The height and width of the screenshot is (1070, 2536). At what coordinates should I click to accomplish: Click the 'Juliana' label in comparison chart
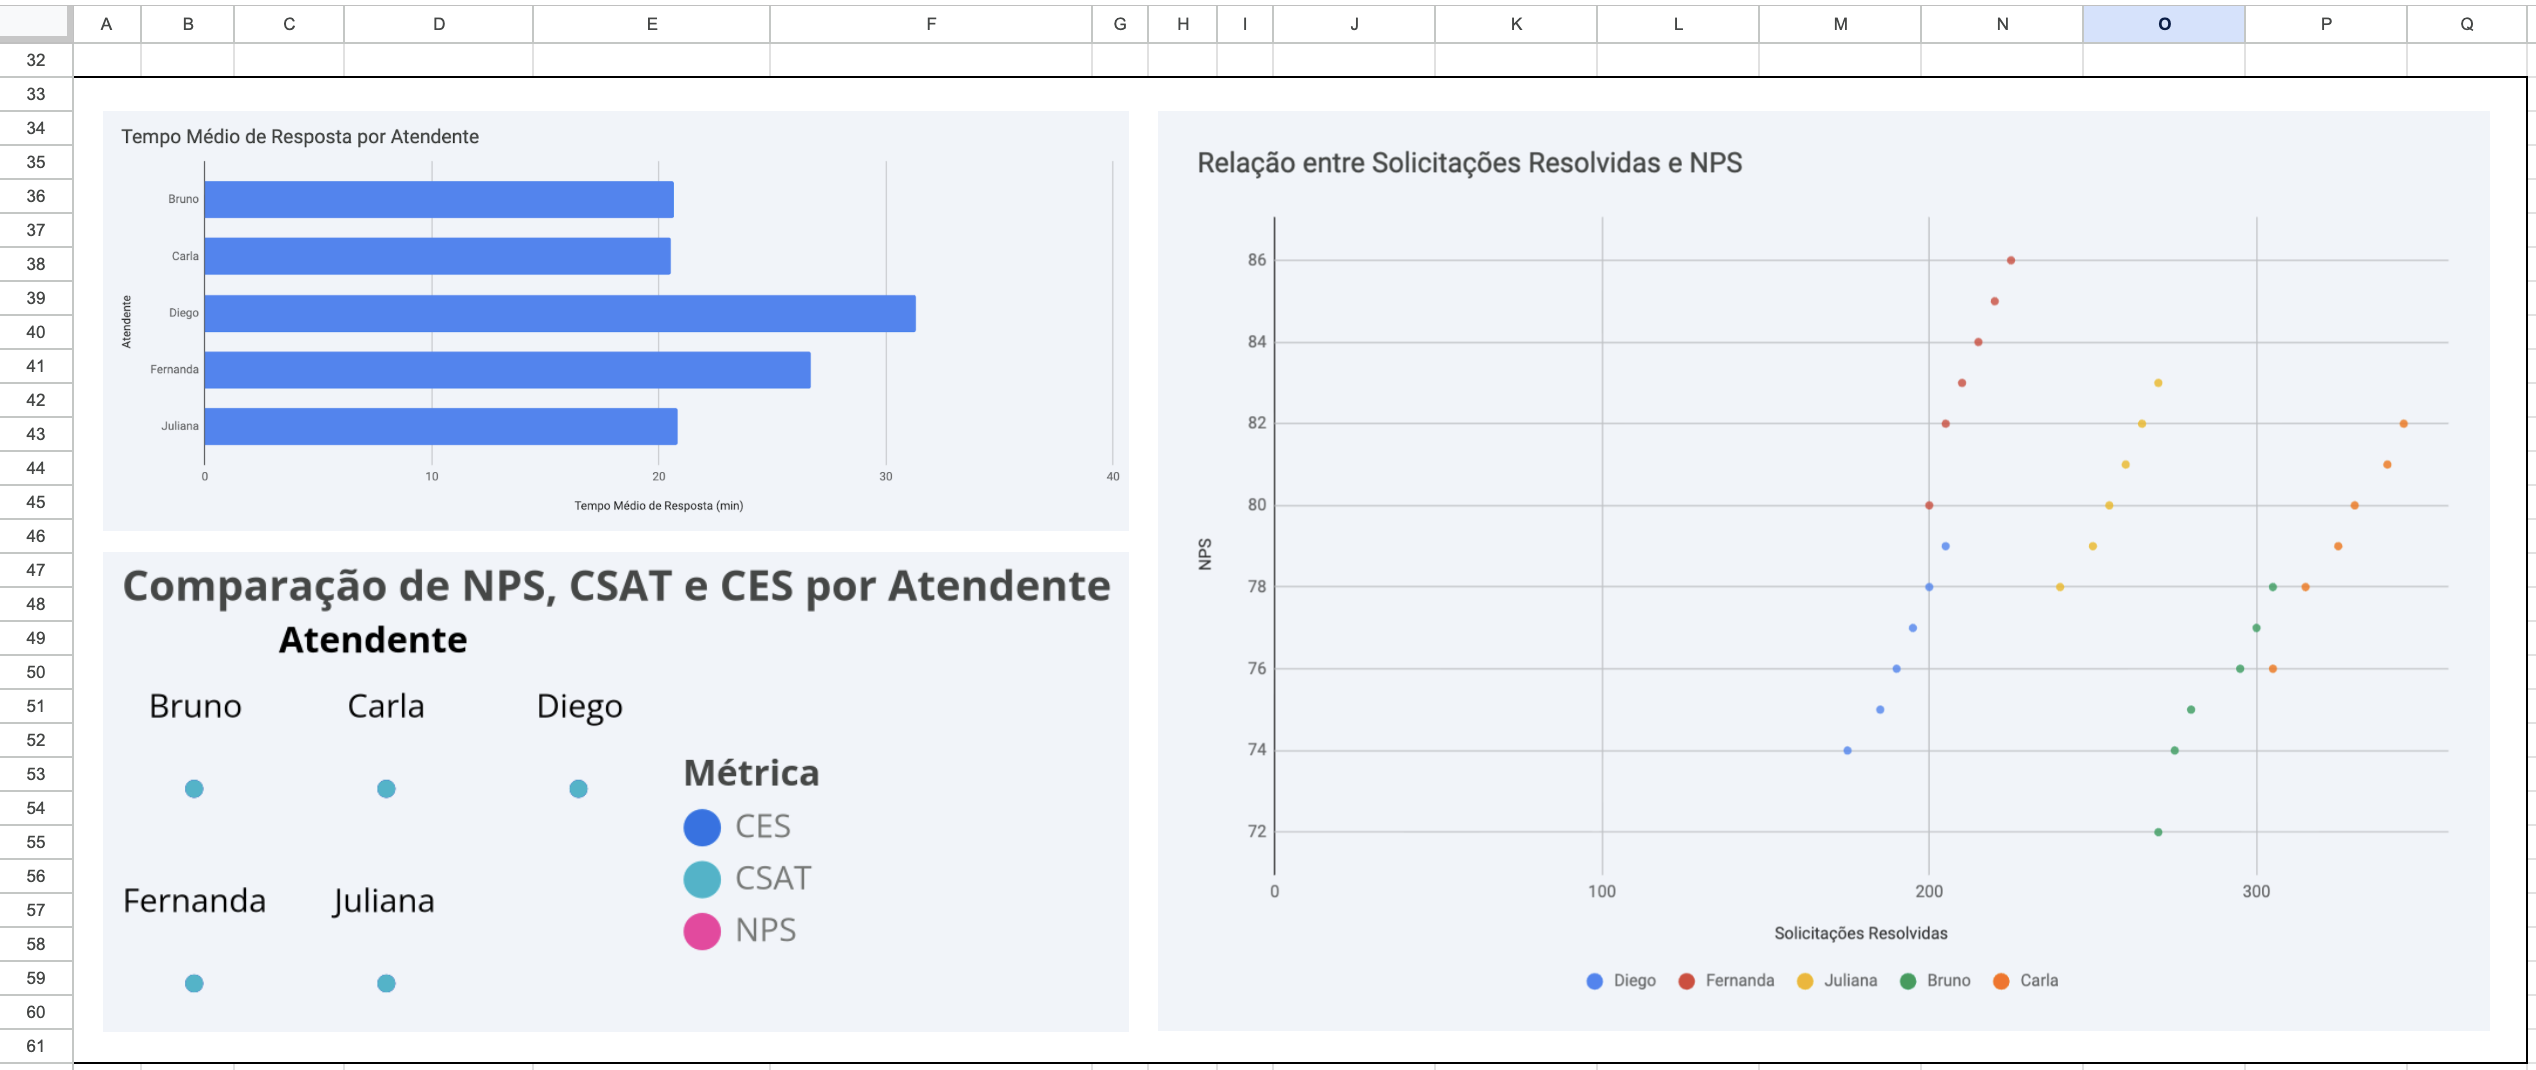[x=384, y=902]
